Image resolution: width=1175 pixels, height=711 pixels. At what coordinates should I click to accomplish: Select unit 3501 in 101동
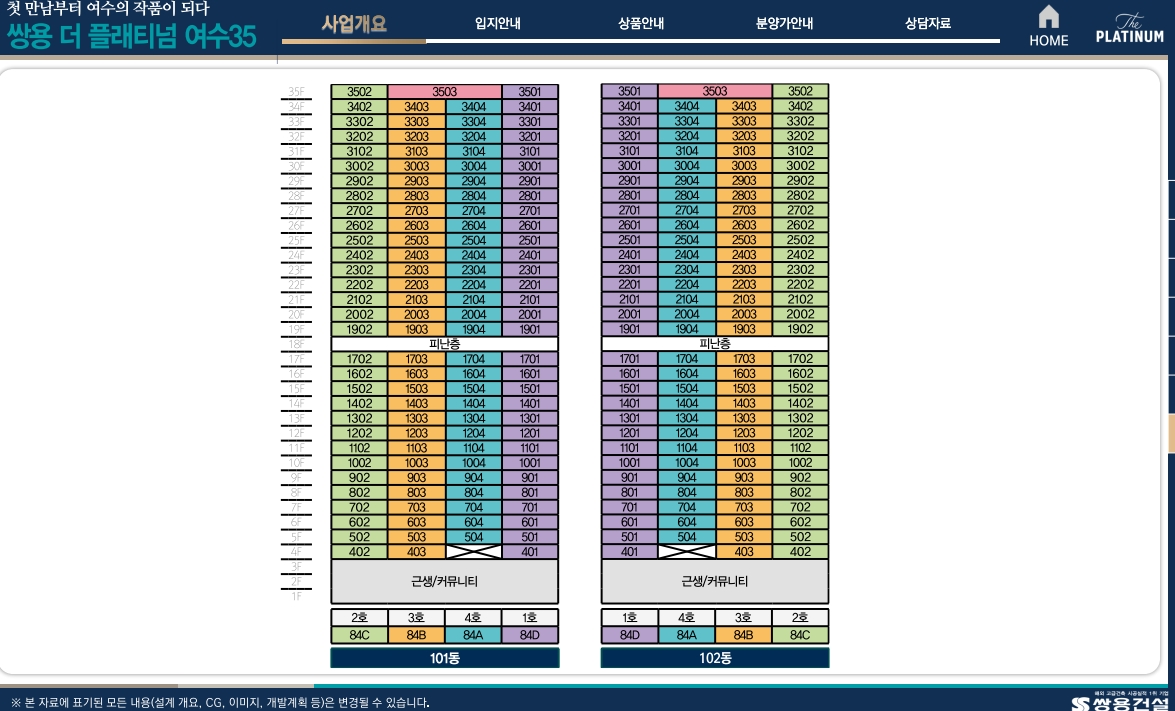530,91
